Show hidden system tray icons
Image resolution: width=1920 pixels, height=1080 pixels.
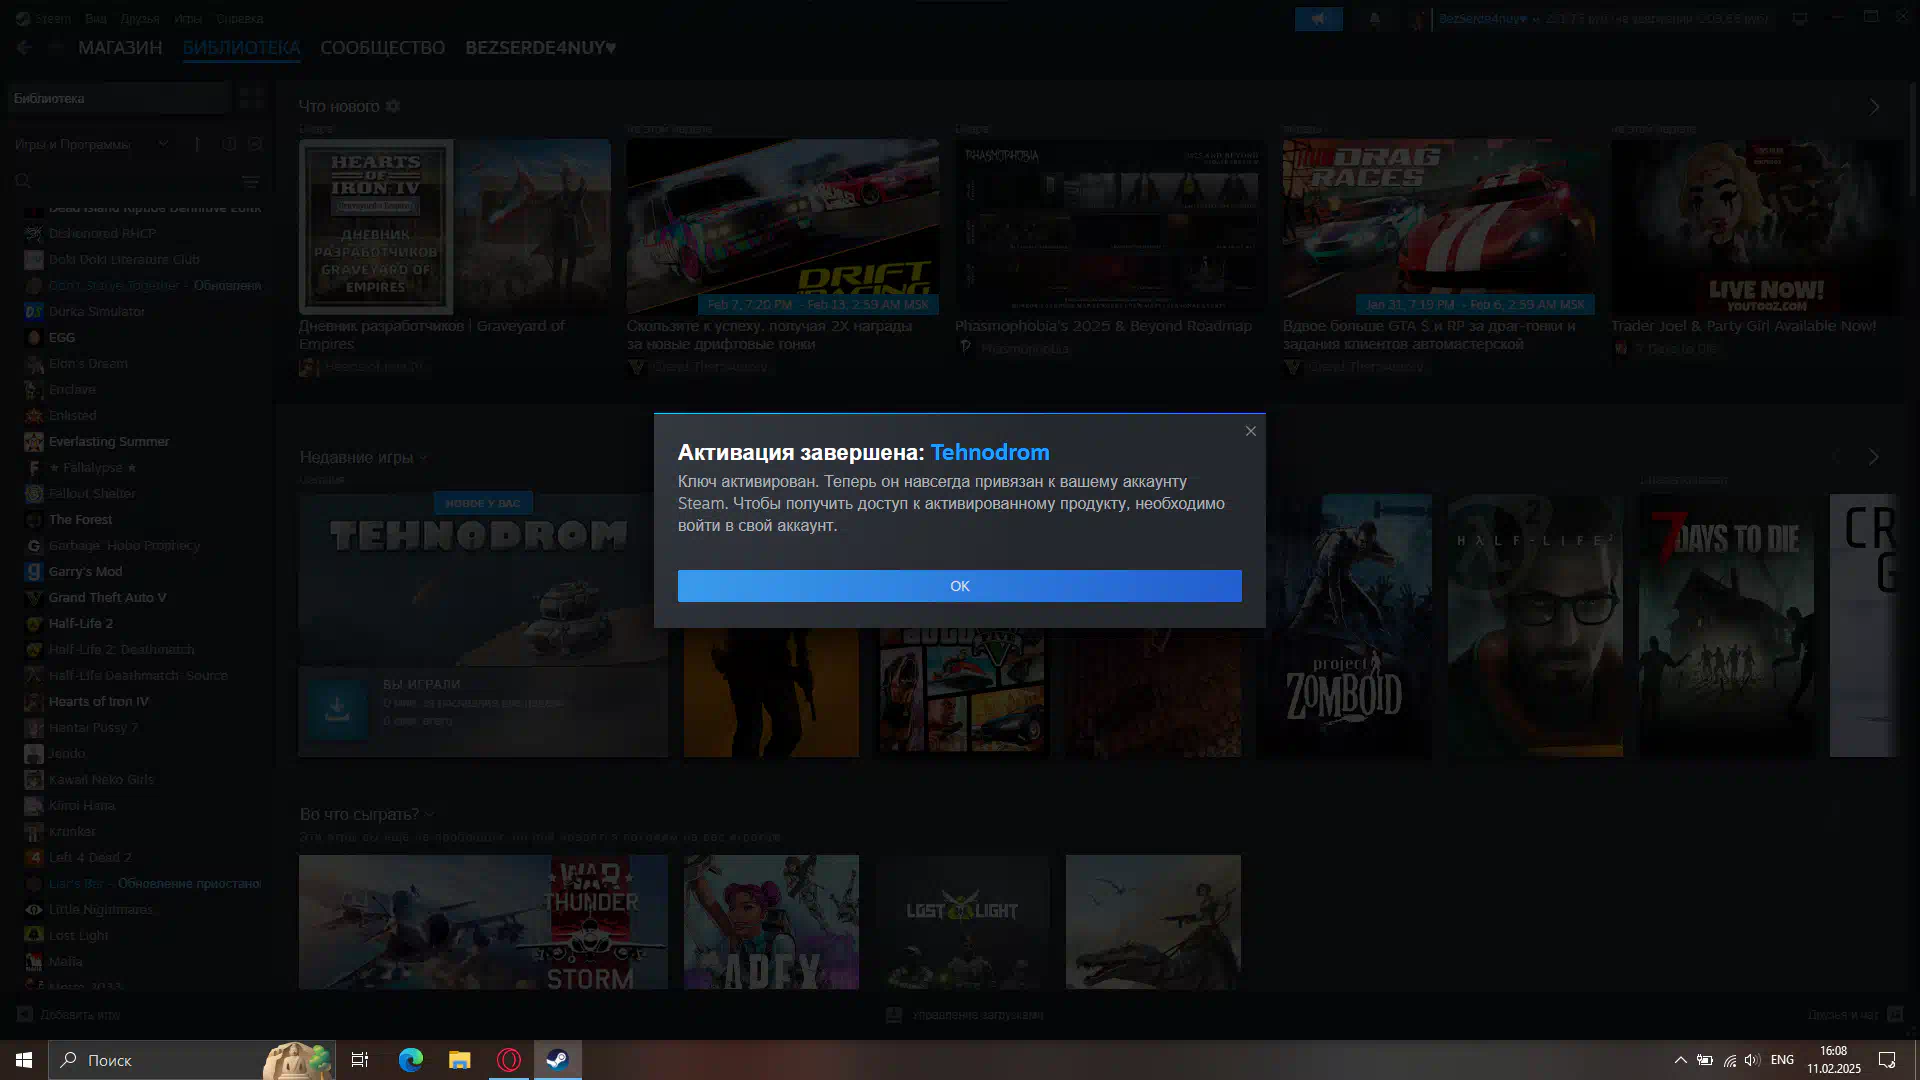click(1680, 1060)
